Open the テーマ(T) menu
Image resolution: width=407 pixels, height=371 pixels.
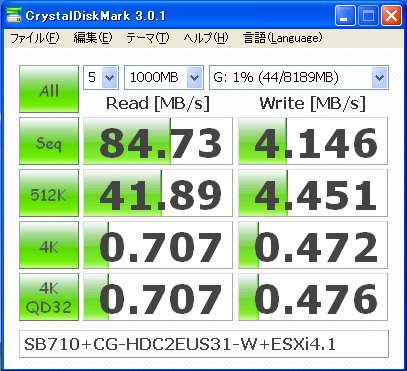coord(148,38)
